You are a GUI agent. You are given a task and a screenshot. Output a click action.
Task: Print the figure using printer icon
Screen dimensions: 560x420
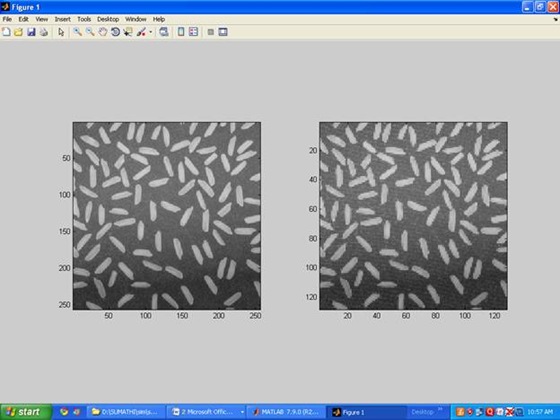coord(44,32)
